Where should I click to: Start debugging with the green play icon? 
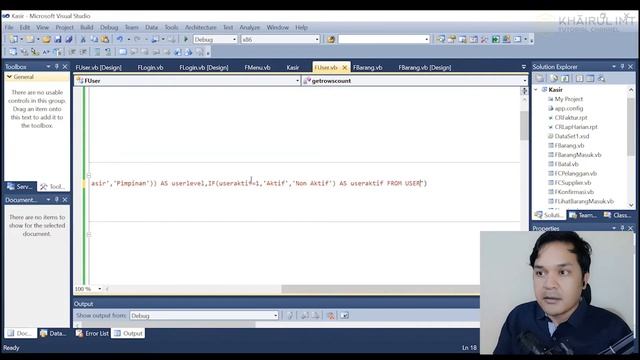click(186, 39)
